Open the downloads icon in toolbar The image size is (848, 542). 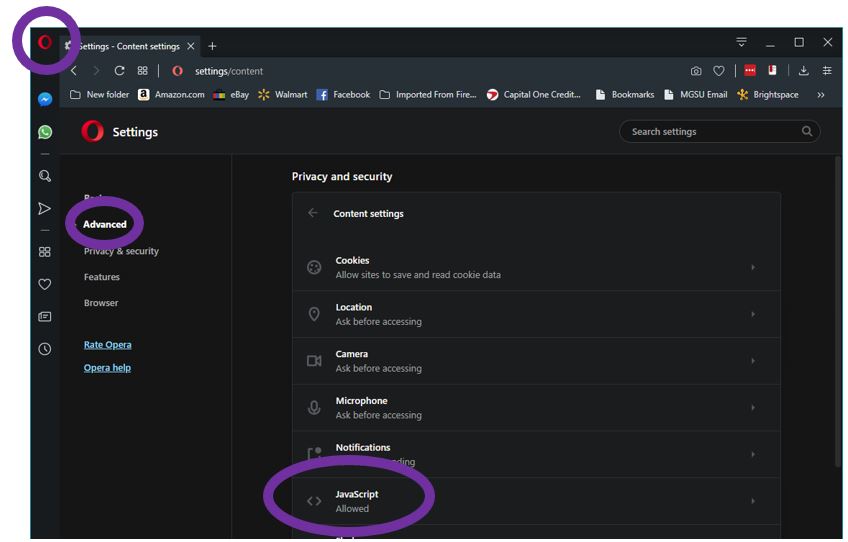(x=803, y=71)
